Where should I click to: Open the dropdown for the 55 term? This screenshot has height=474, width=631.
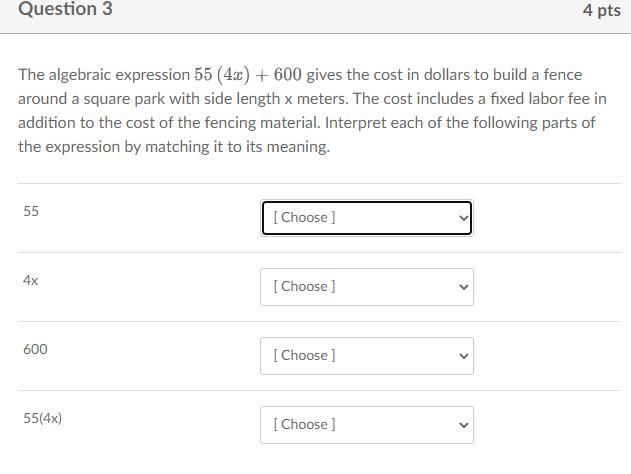[366, 217]
